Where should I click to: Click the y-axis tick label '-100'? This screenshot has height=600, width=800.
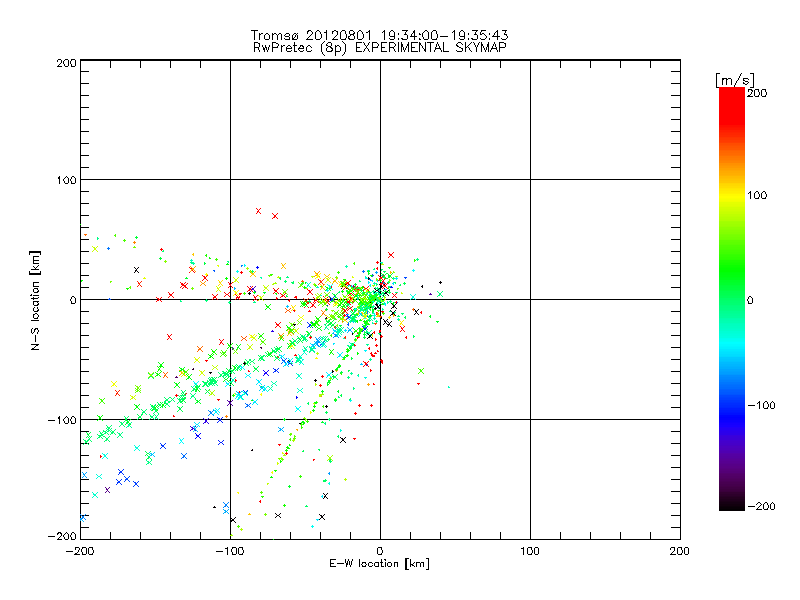(x=62, y=420)
